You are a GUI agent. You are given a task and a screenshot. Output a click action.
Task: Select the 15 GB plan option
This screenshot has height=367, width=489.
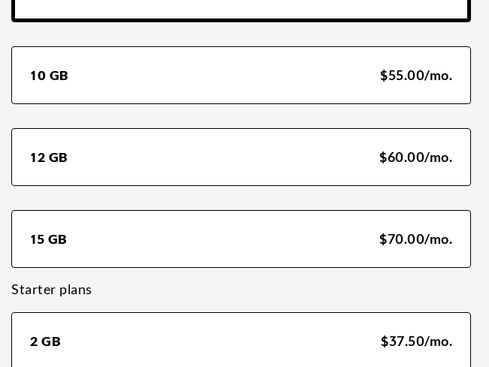tap(241, 239)
